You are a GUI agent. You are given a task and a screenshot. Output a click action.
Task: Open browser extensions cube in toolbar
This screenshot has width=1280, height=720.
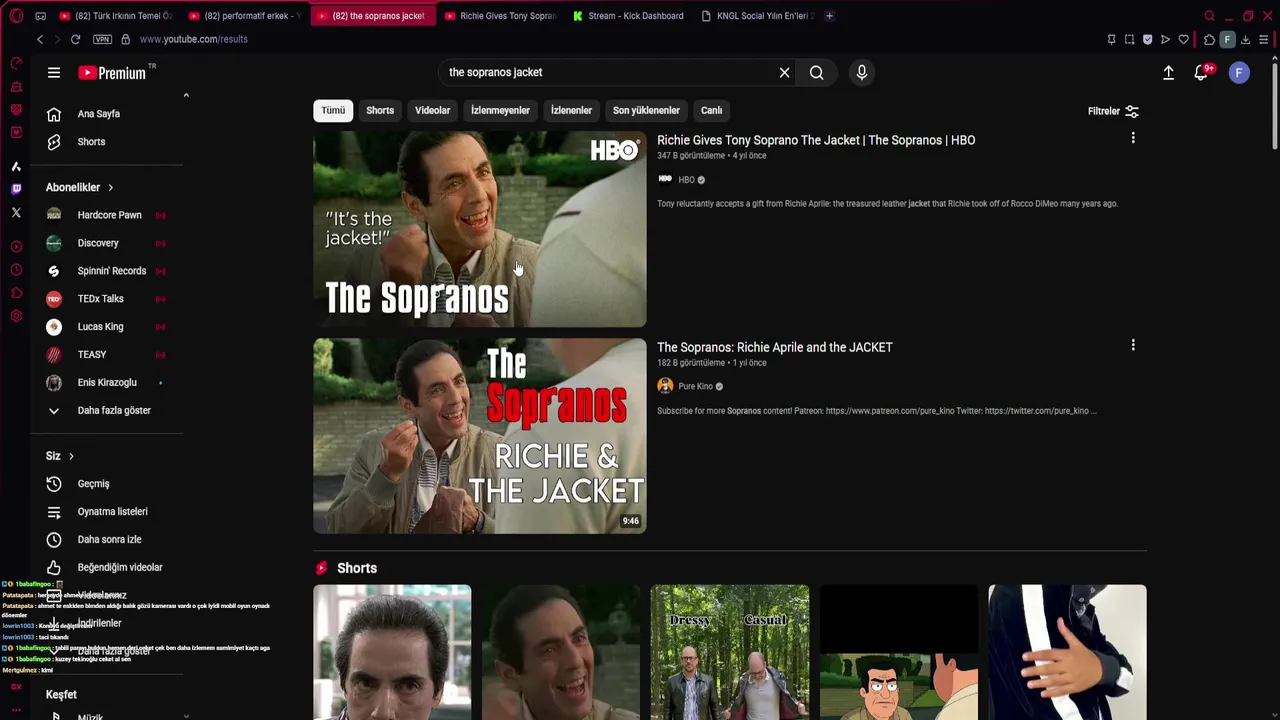click(x=1209, y=40)
